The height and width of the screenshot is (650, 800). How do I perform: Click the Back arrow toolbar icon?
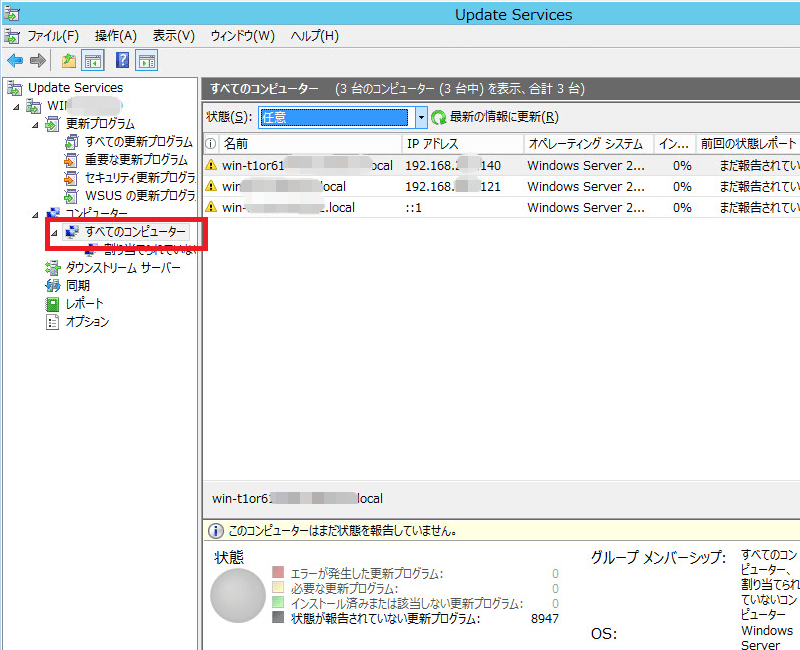click(x=15, y=61)
